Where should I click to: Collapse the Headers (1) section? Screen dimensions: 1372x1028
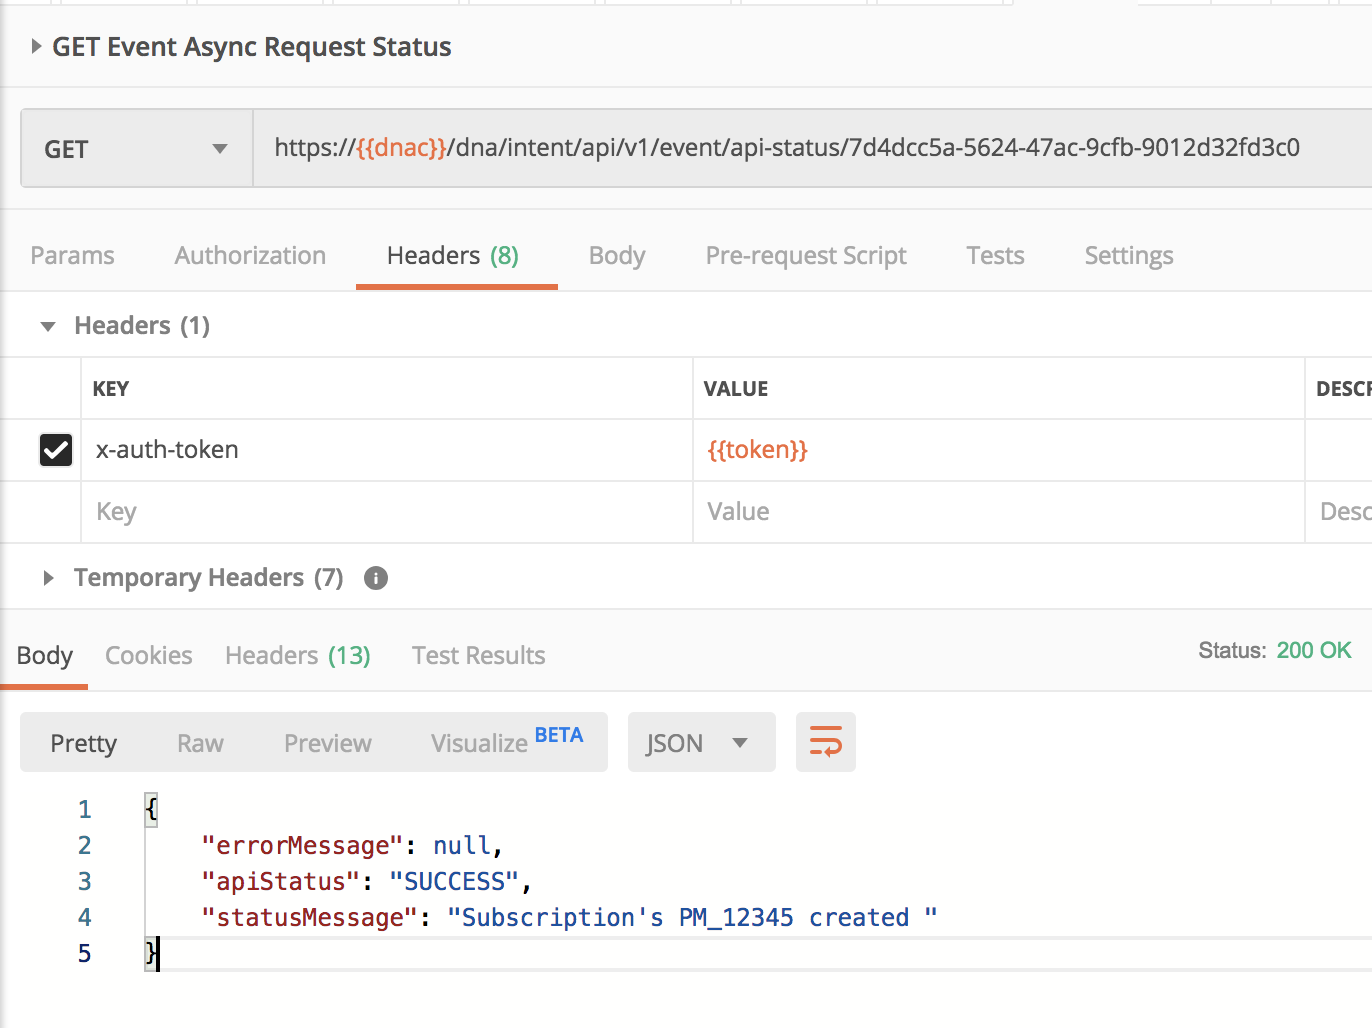coord(46,325)
